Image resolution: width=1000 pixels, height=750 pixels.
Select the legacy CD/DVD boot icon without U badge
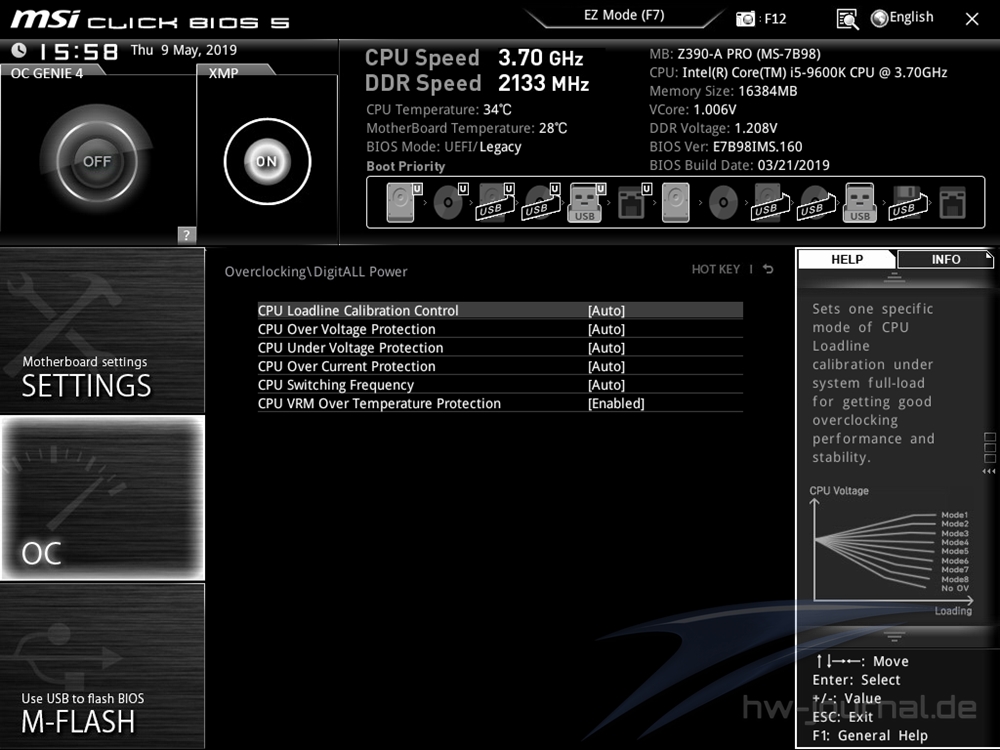click(723, 203)
